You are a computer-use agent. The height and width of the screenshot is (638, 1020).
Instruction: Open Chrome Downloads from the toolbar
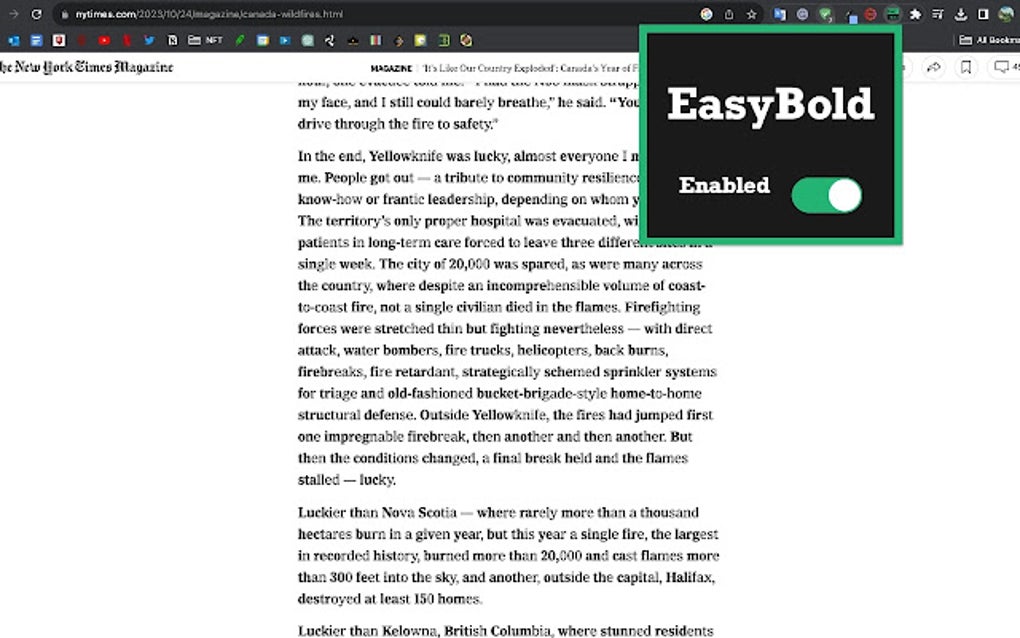[x=960, y=14]
